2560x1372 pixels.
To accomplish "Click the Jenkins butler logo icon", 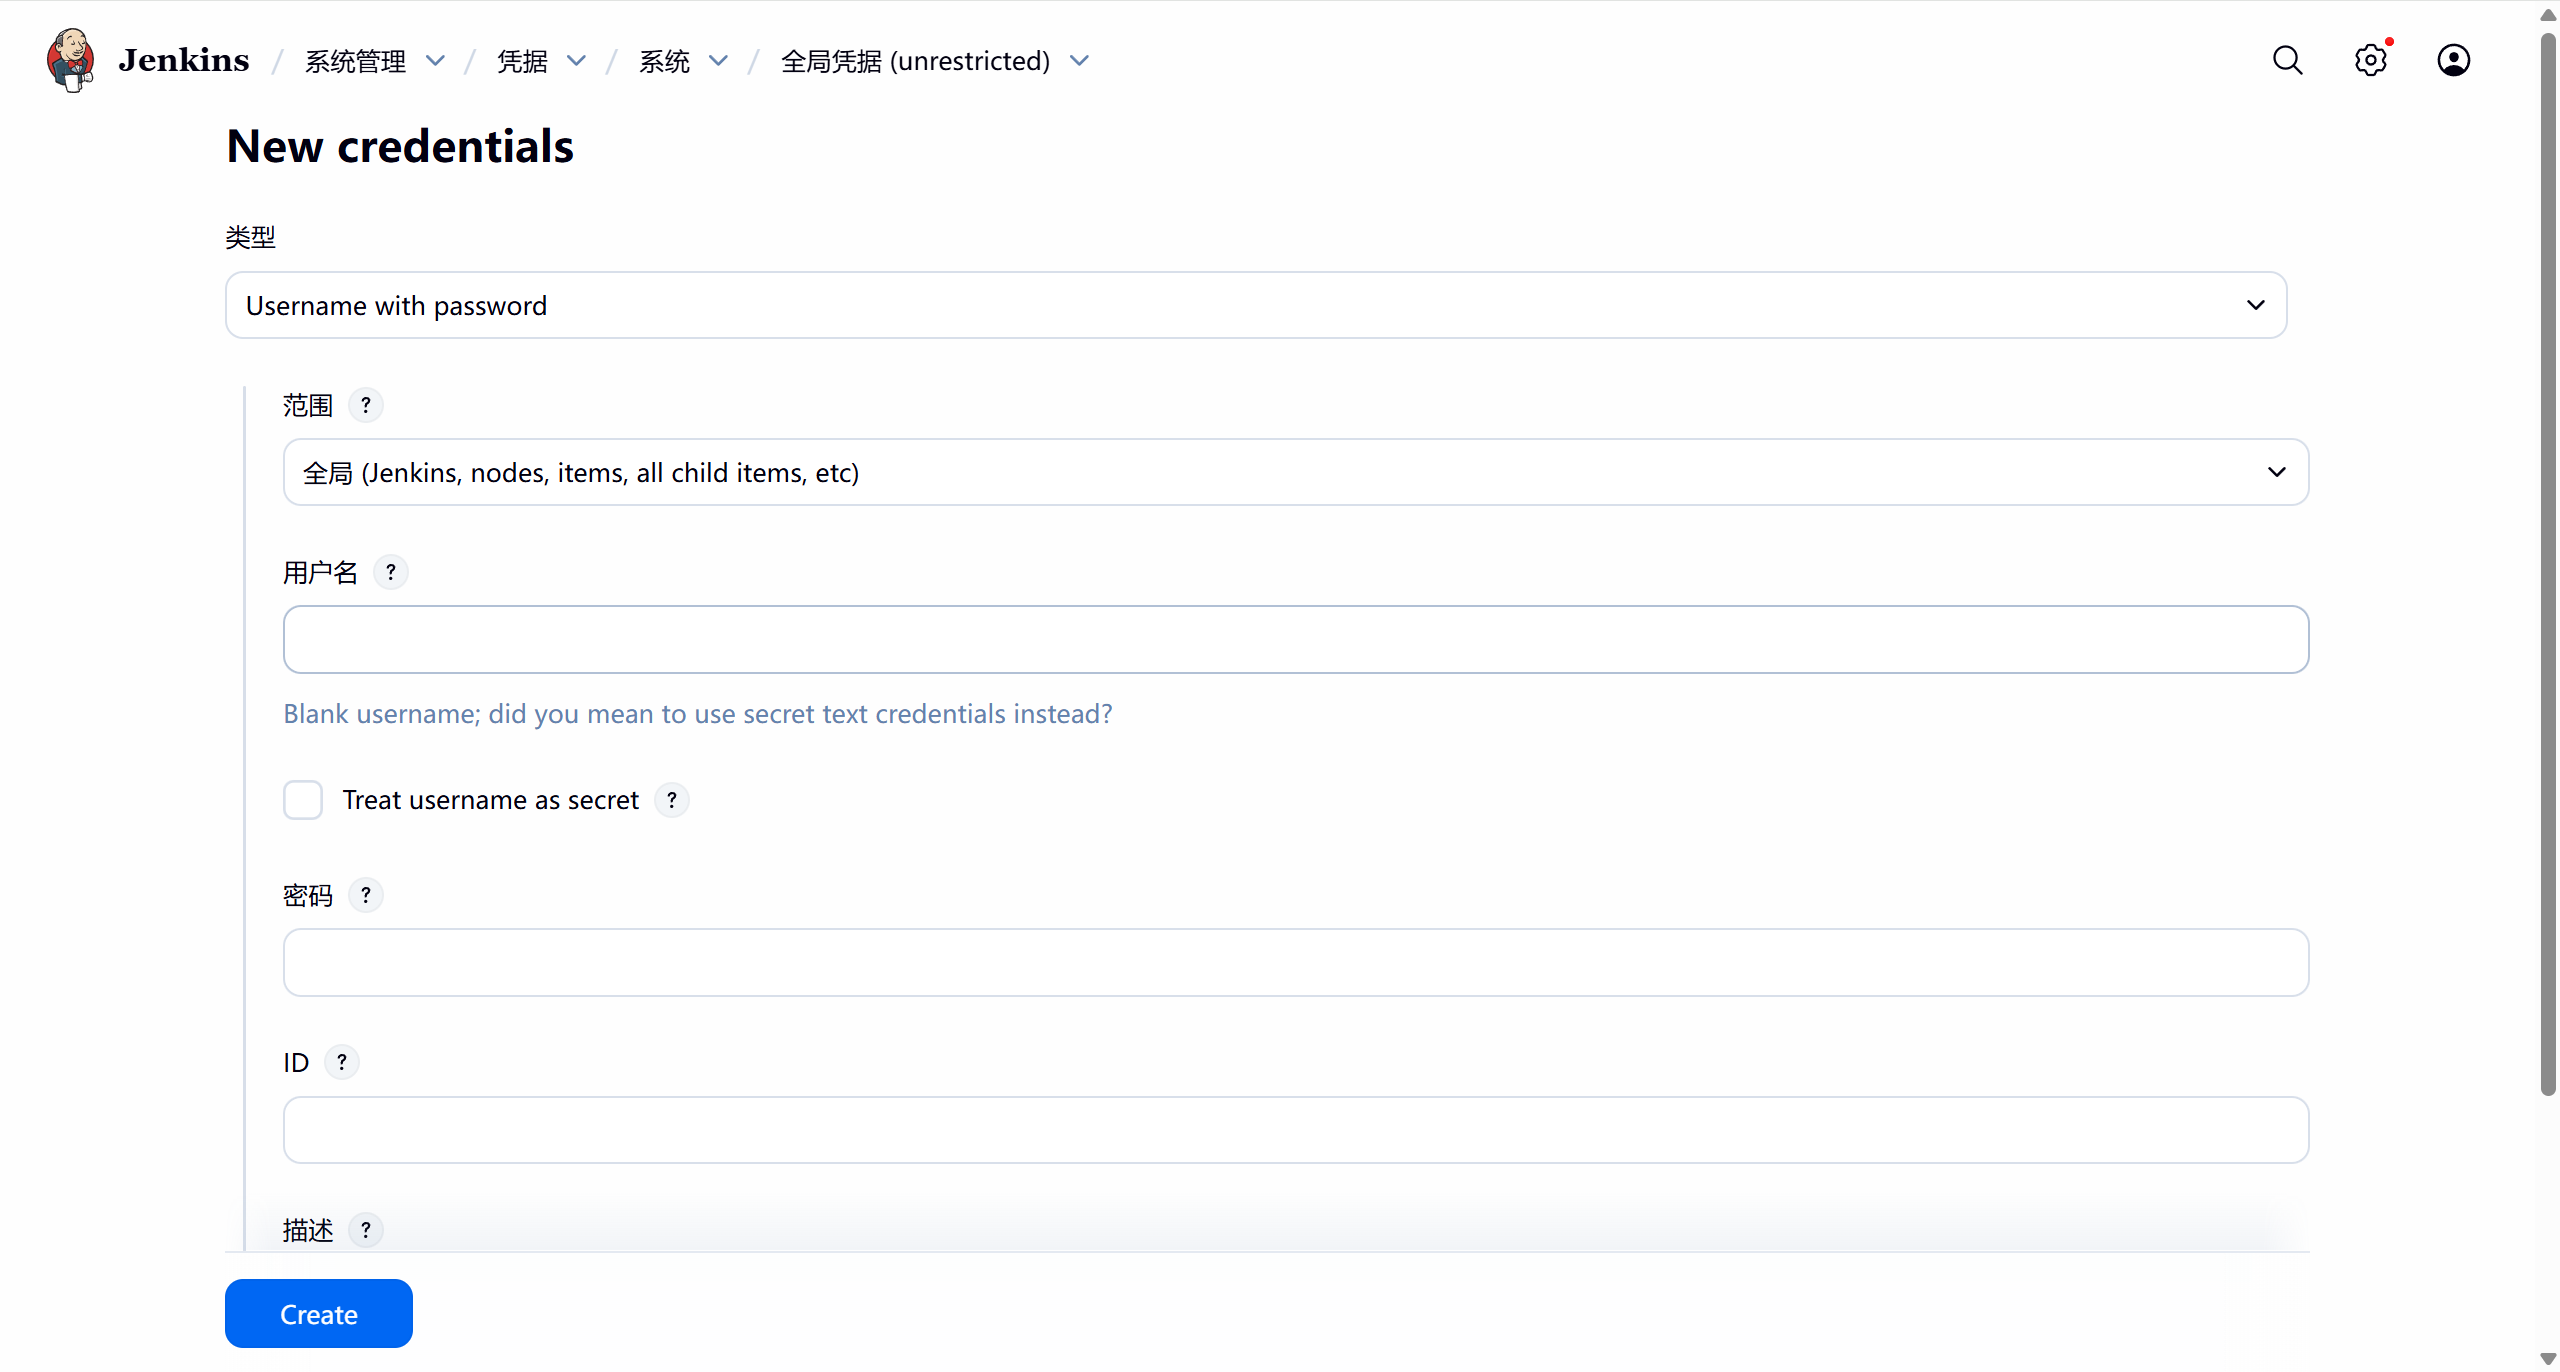I will [x=70, y=60].
